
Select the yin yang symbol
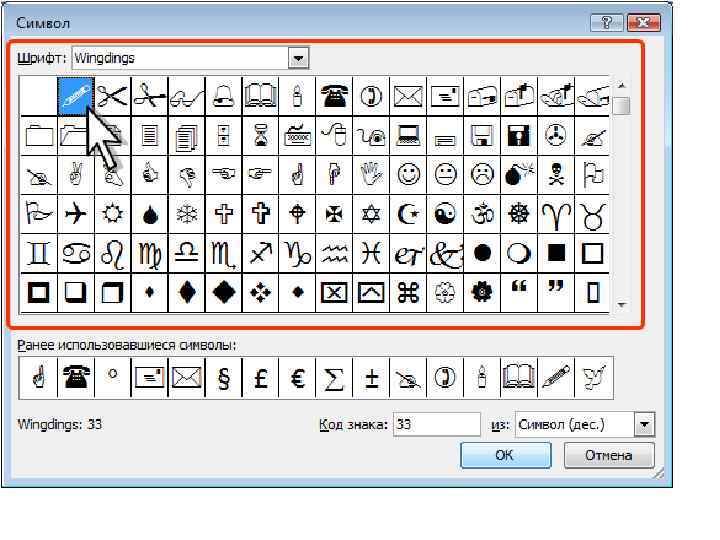[x=445, y=214]
